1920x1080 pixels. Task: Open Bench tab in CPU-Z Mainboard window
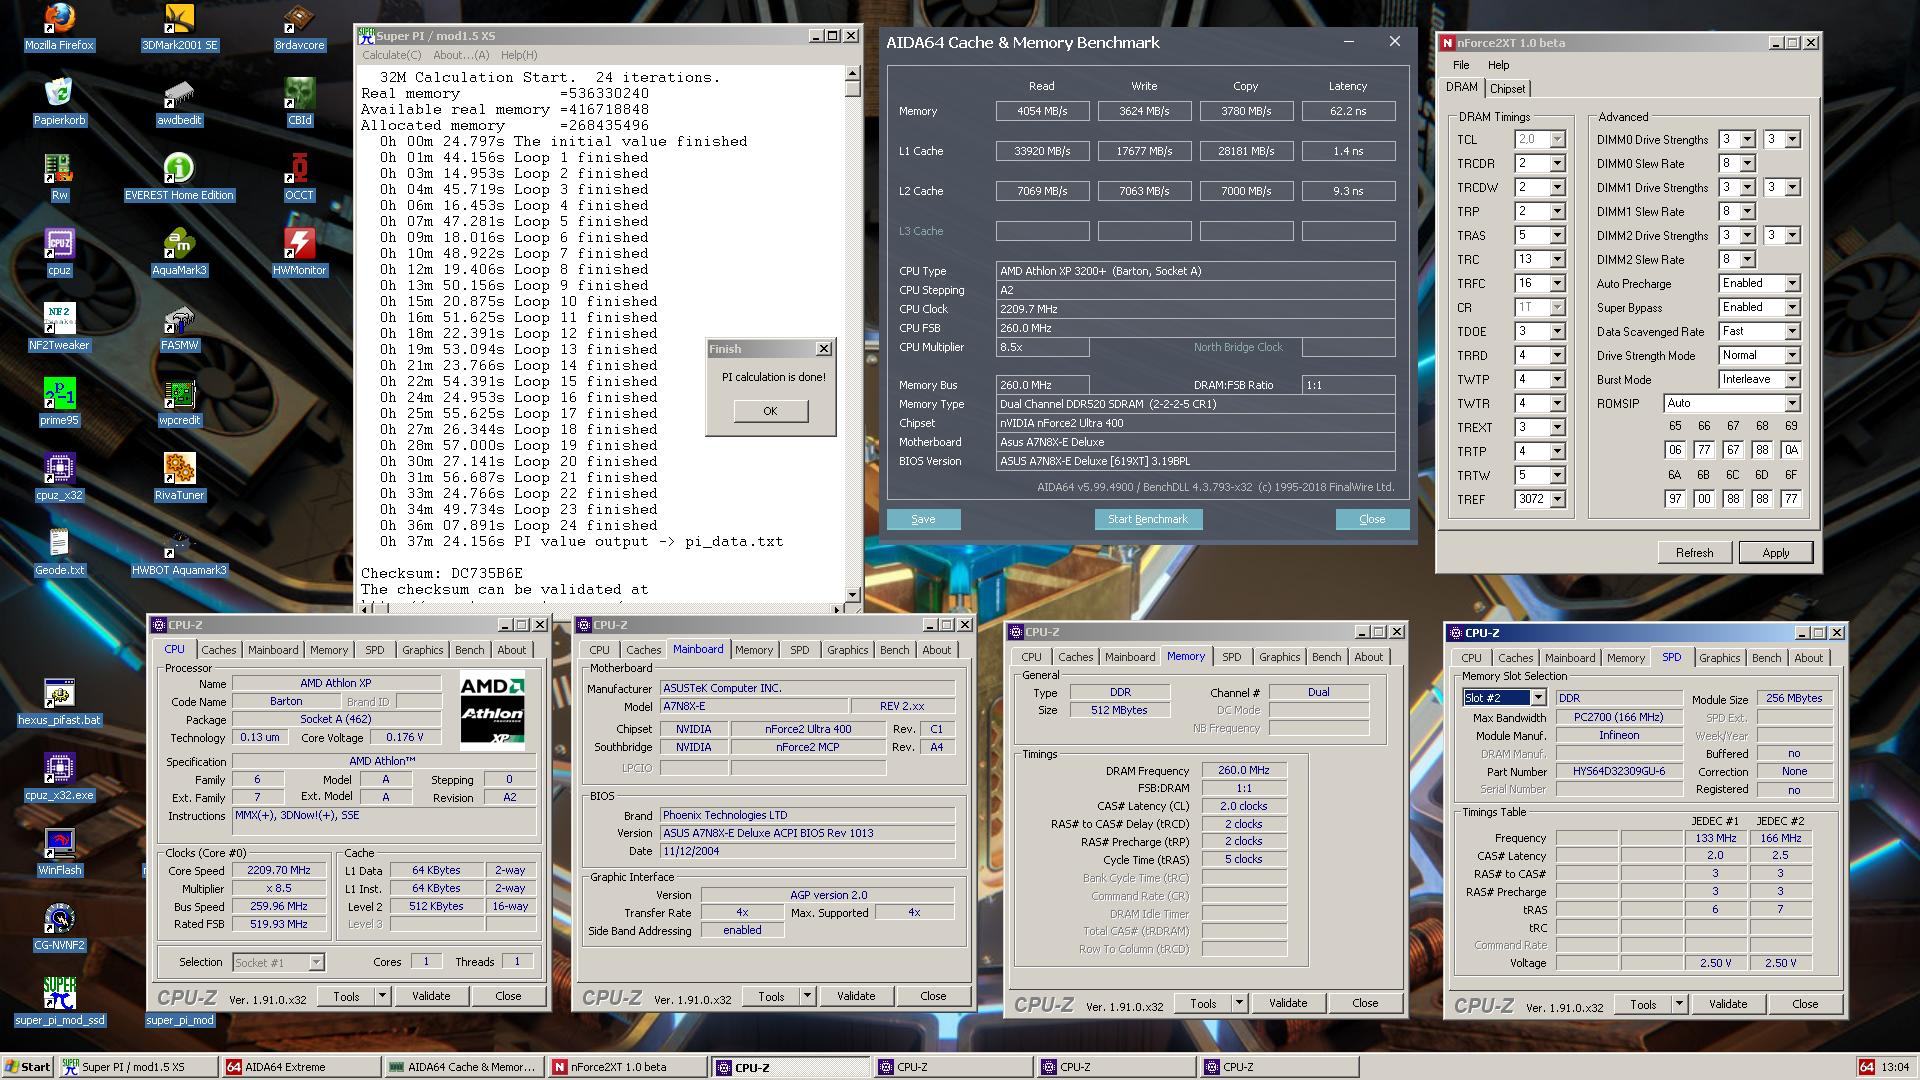(x=894, y=650)
